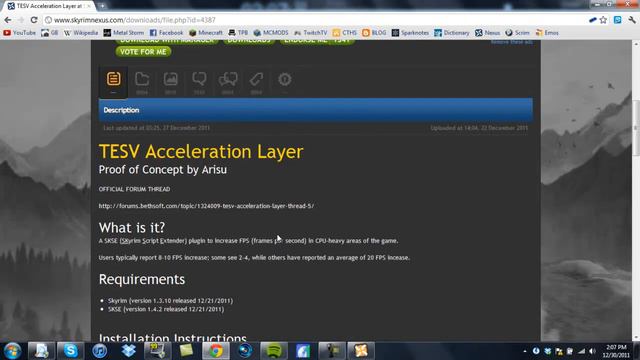640x360 pixels.
Task: Click the browser forward arrow
Action: tap(21, 20)
